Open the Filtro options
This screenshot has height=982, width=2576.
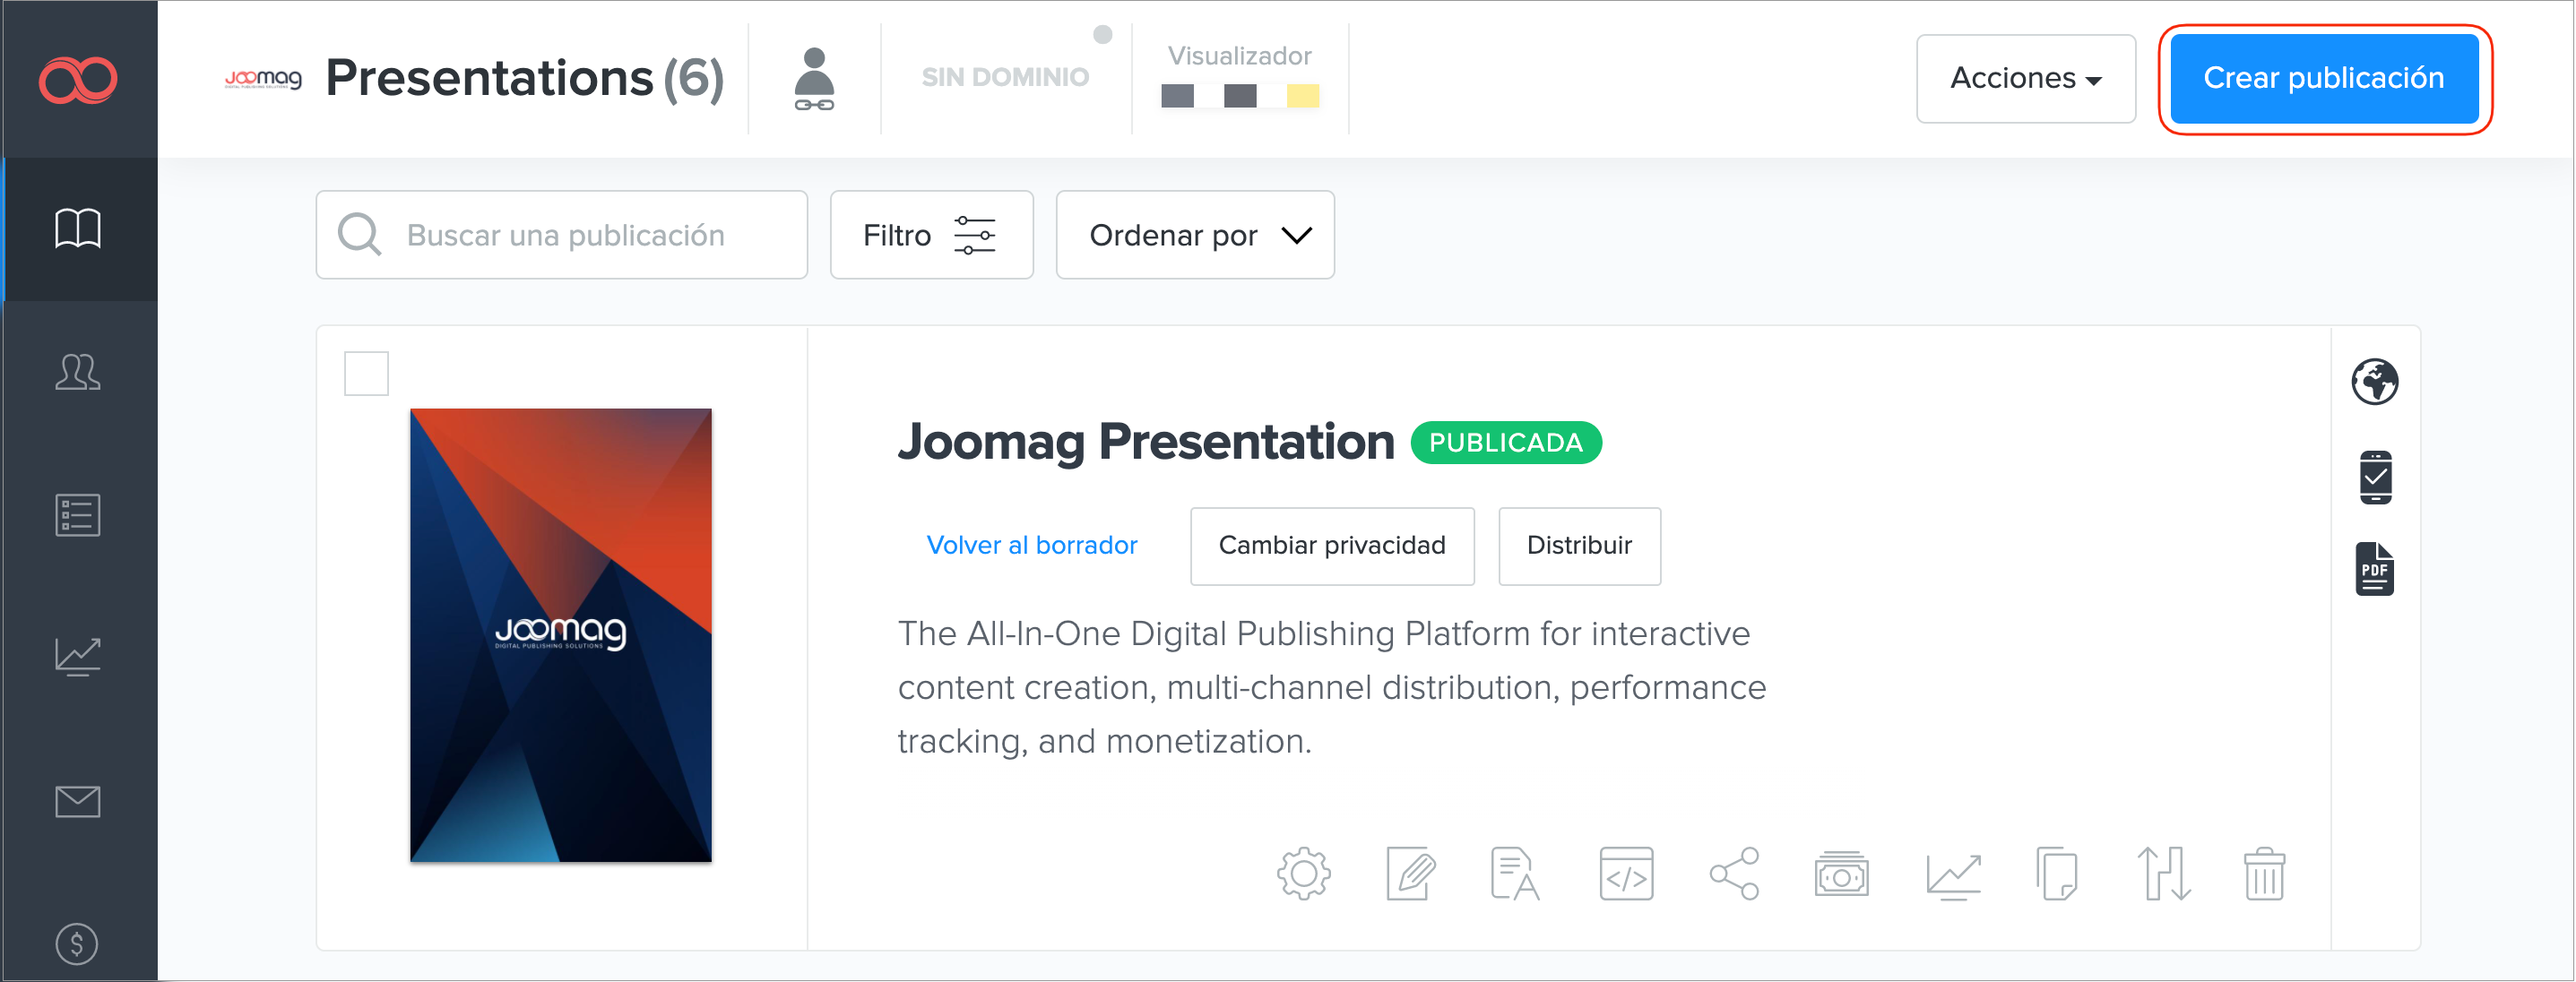point(930,235)
